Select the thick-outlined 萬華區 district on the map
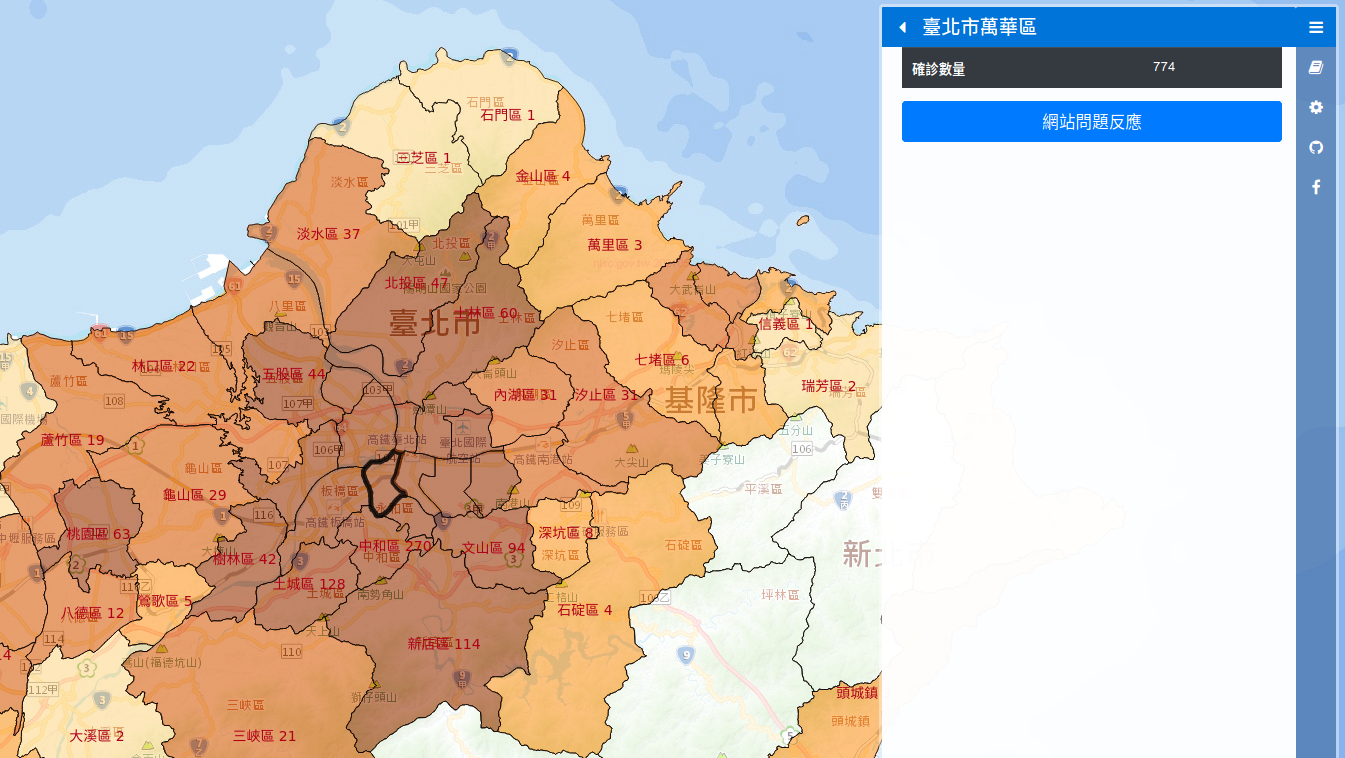The image size is (1345, 758). (385, 482)
